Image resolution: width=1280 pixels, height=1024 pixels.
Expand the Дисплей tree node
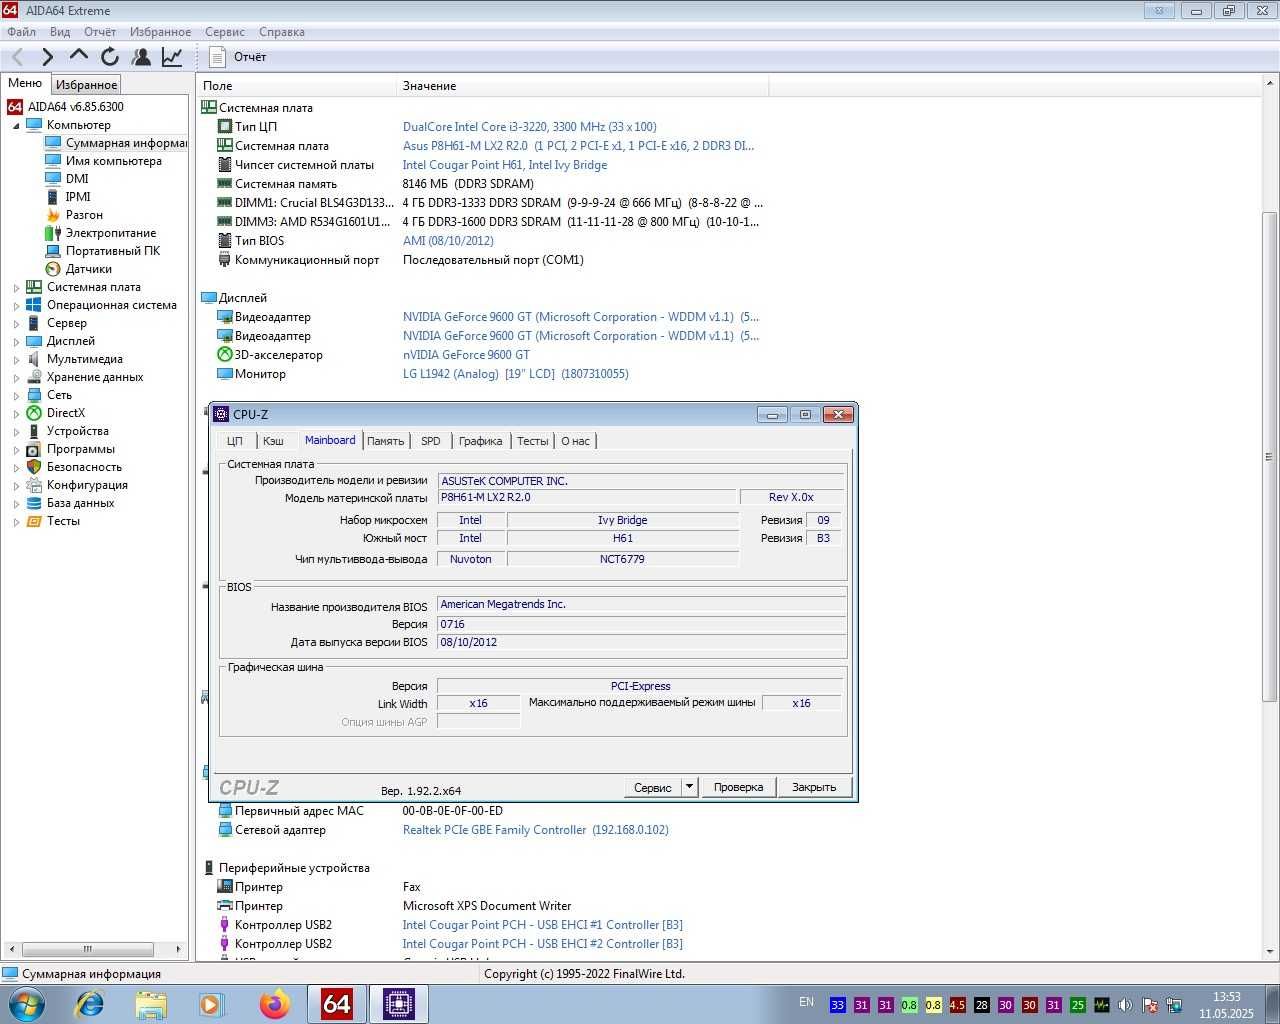pyautogui.click(x=16, y=341)
